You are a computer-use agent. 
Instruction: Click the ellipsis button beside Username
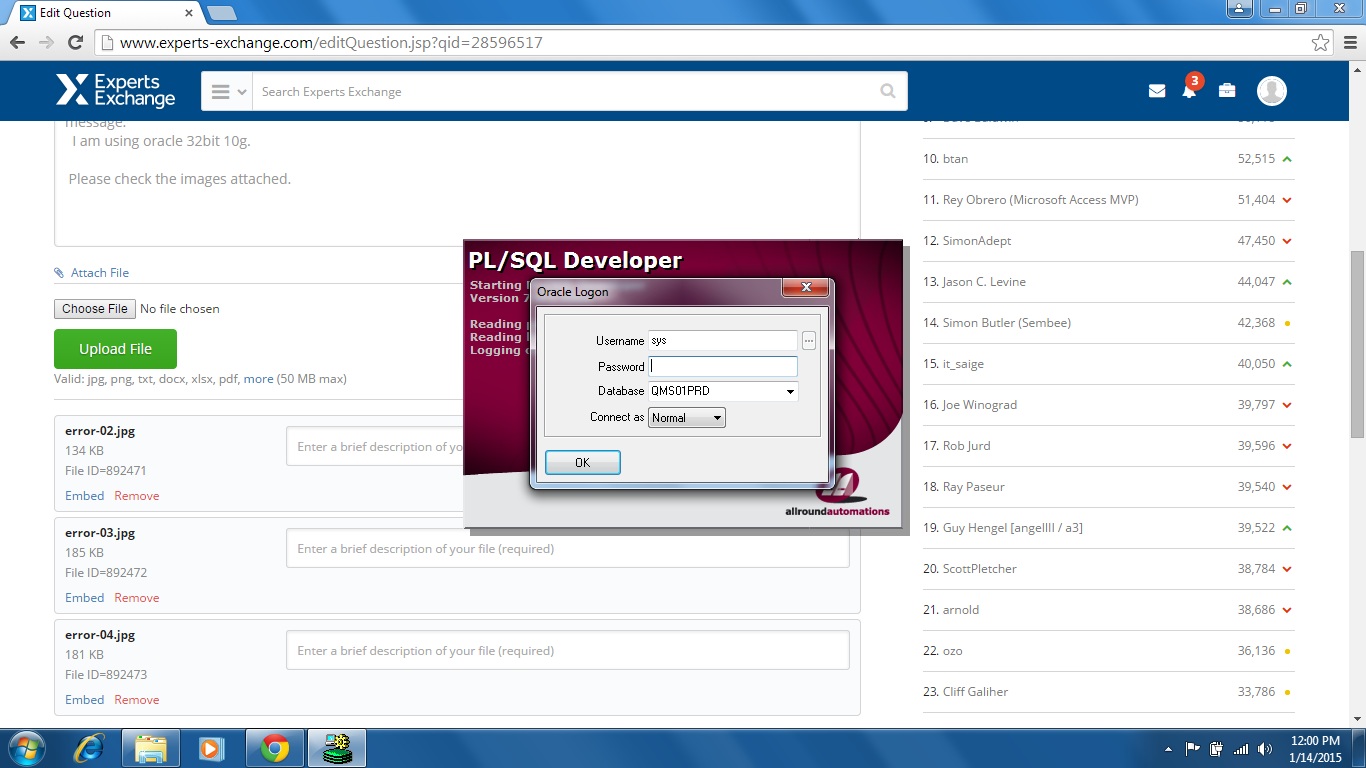click(x=809, y=341)
